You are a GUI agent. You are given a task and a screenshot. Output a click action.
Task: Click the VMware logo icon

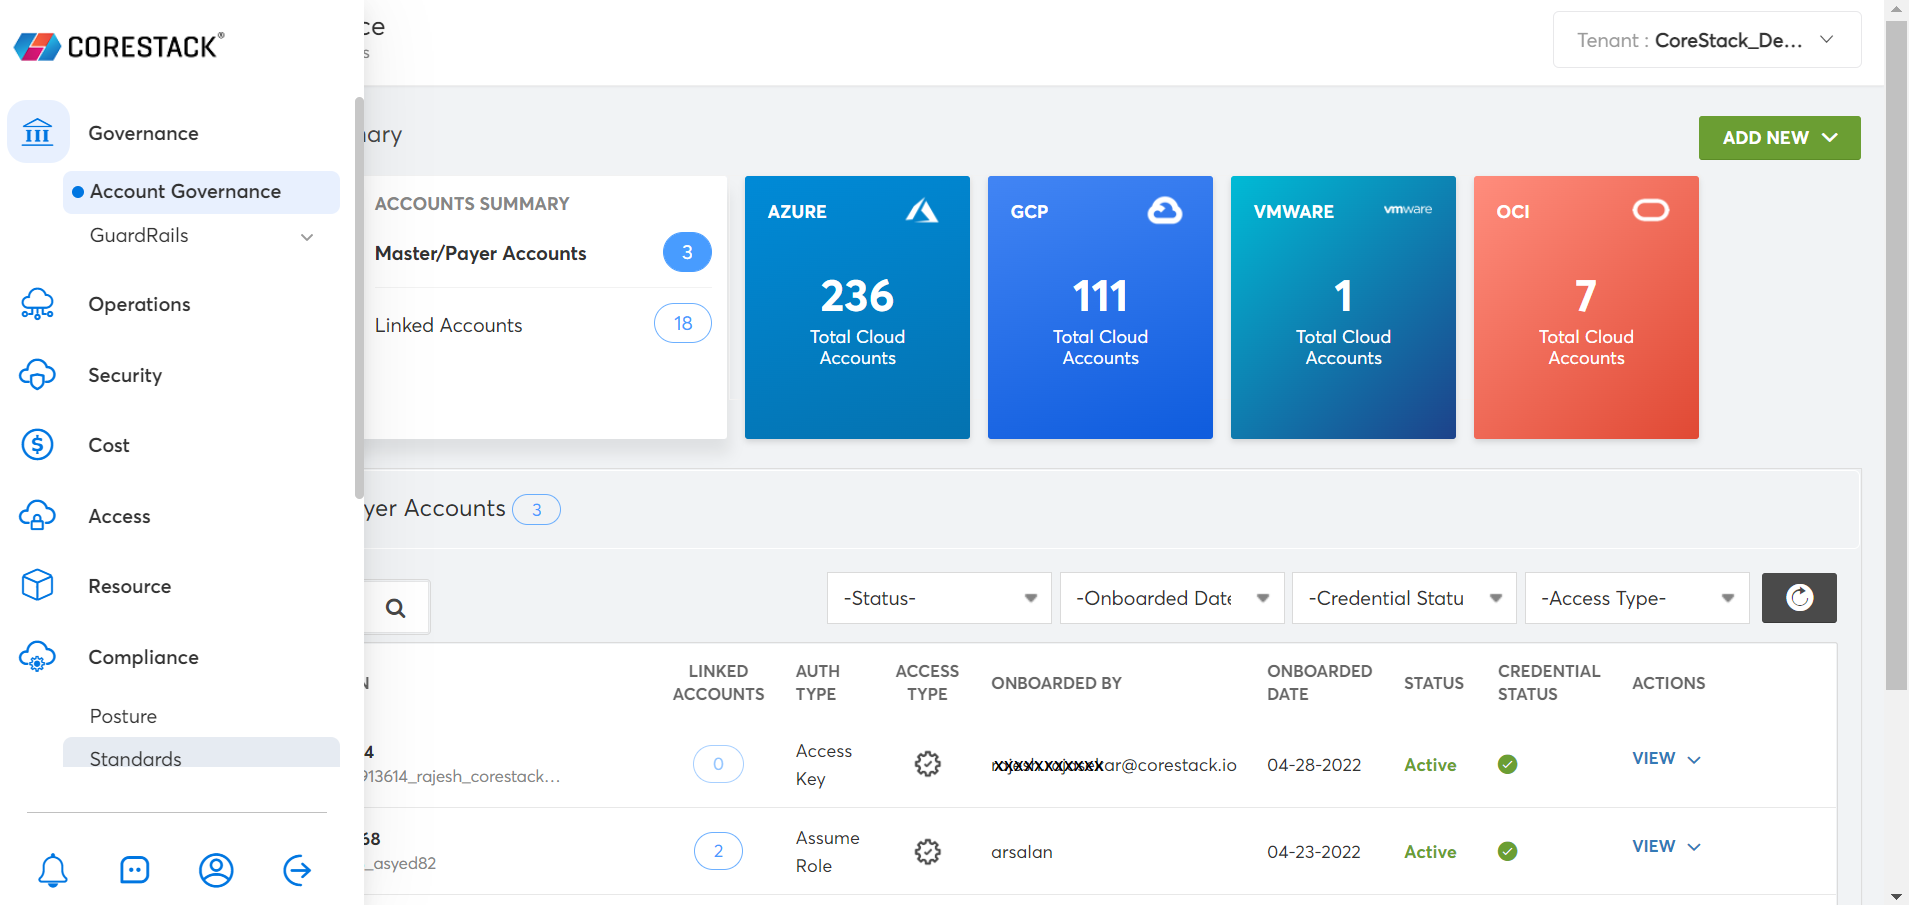coord(1408,209)
